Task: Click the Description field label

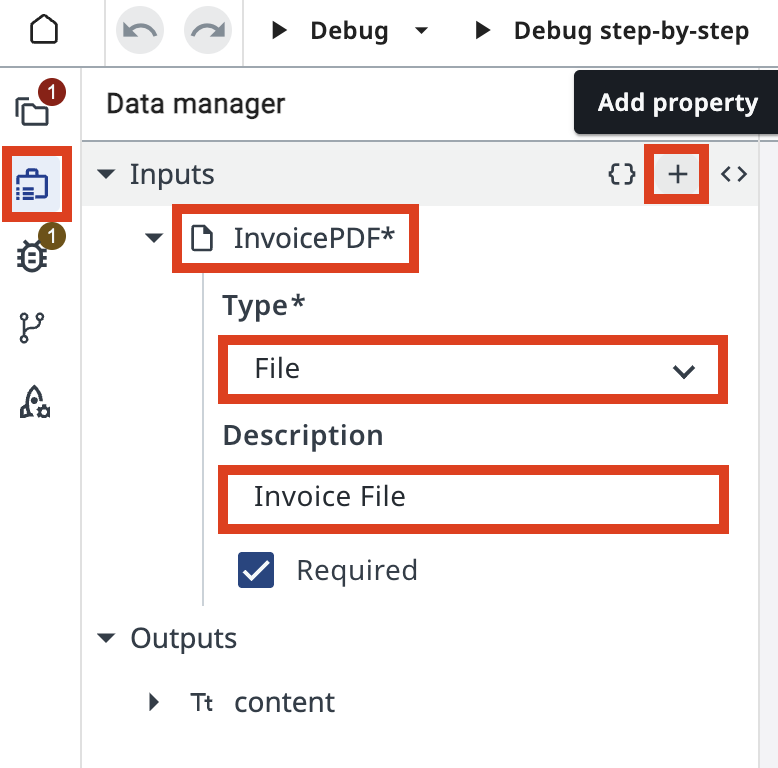Action: [x=303, y=436]
